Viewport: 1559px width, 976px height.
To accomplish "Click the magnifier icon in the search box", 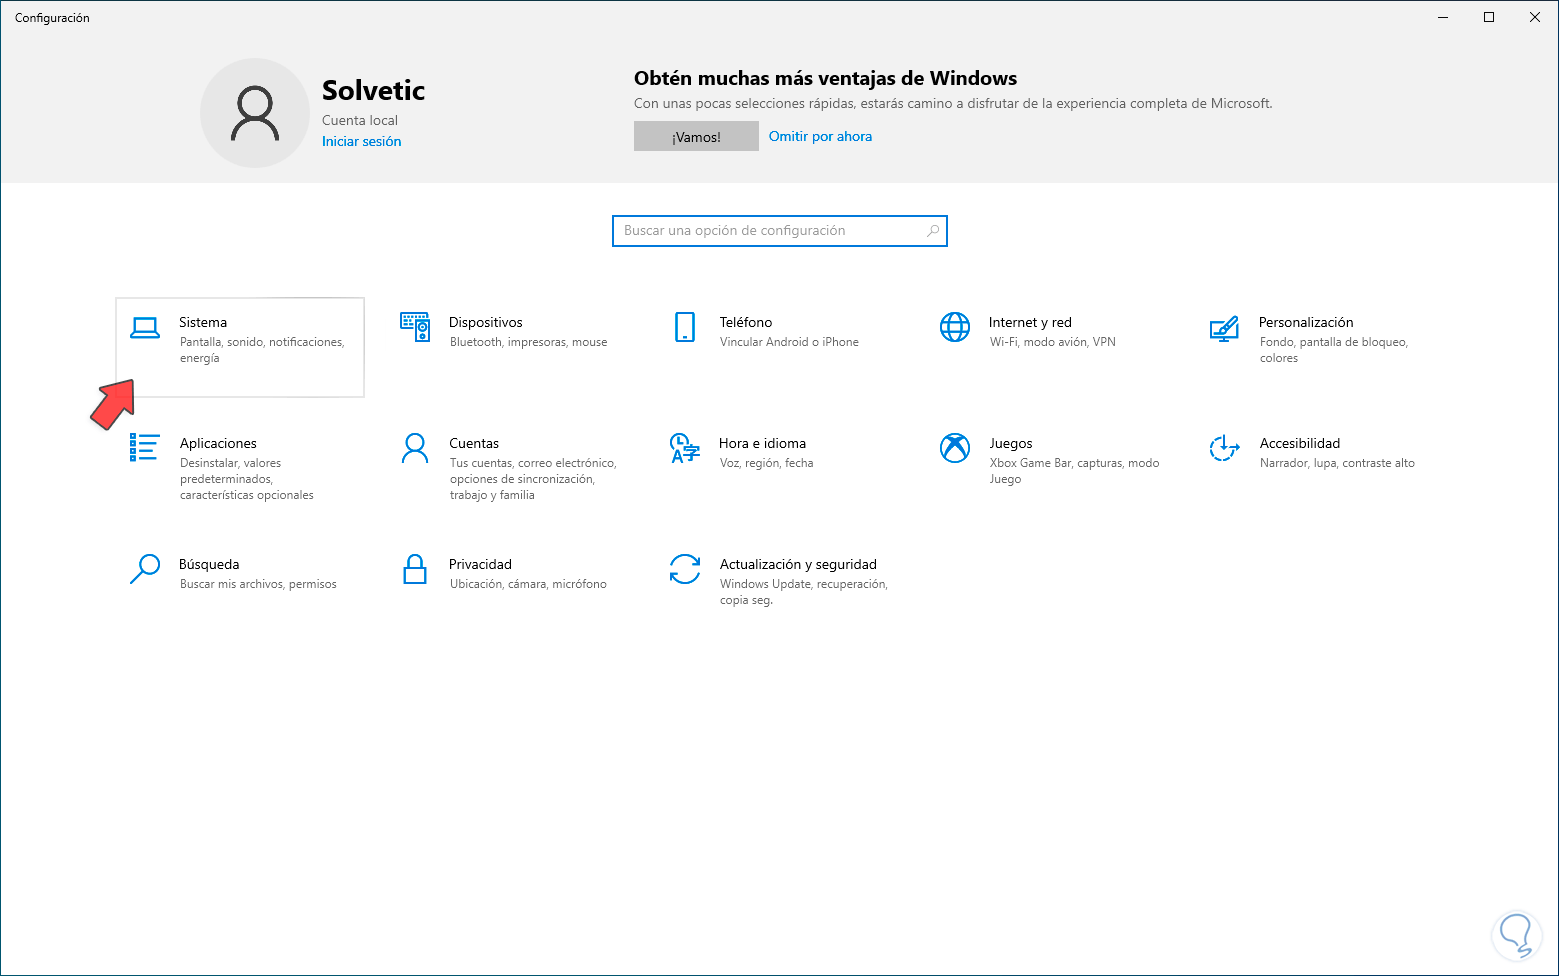I will (x=933, y=231).
